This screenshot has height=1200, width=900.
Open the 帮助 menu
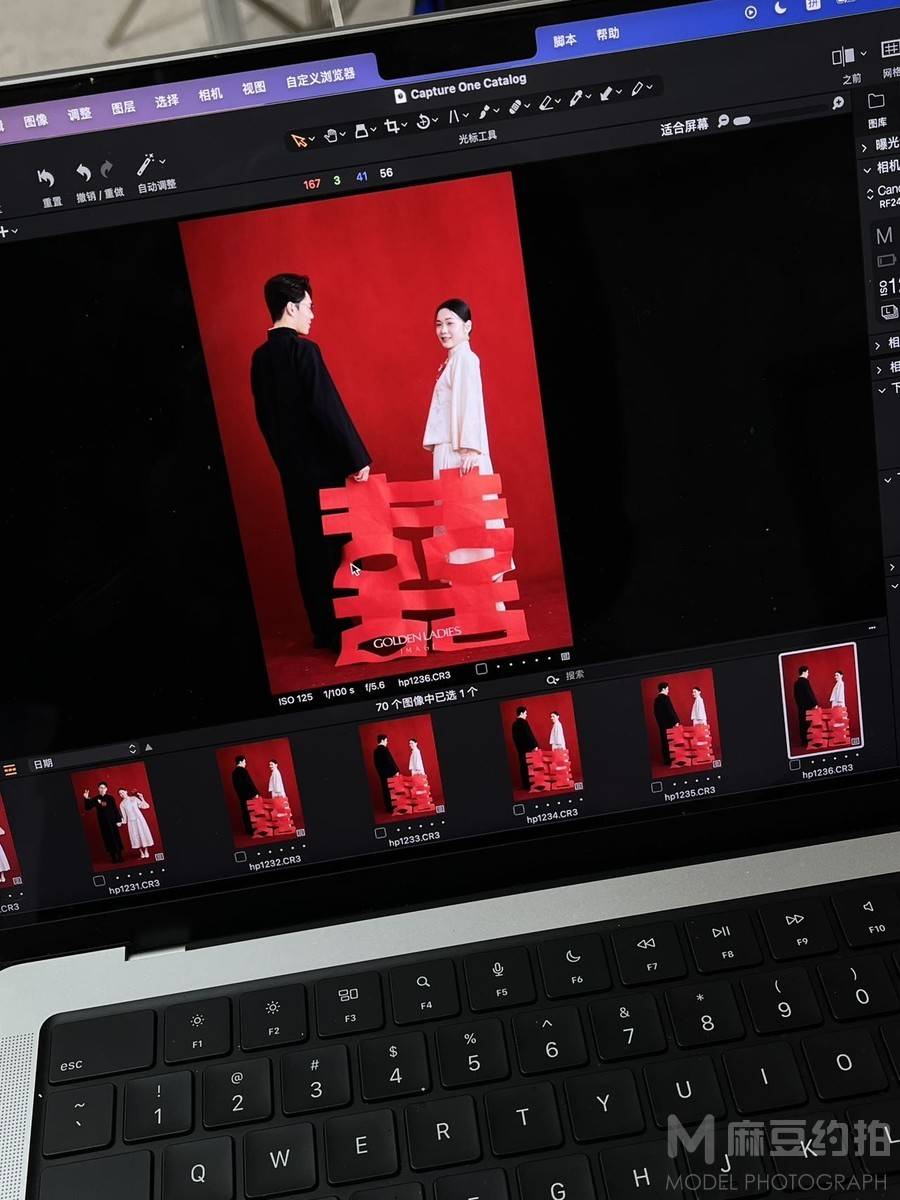[x=607, y=34]
